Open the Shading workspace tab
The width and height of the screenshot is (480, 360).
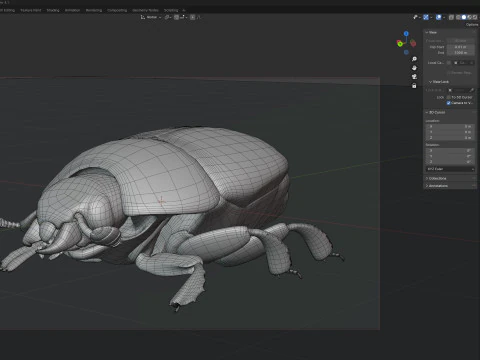[53, 10]
